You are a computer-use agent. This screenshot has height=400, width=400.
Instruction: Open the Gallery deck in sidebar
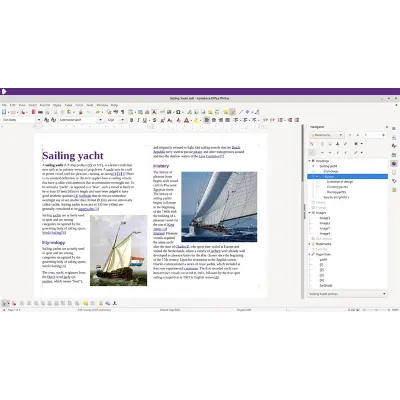click(x=394, y=155)
